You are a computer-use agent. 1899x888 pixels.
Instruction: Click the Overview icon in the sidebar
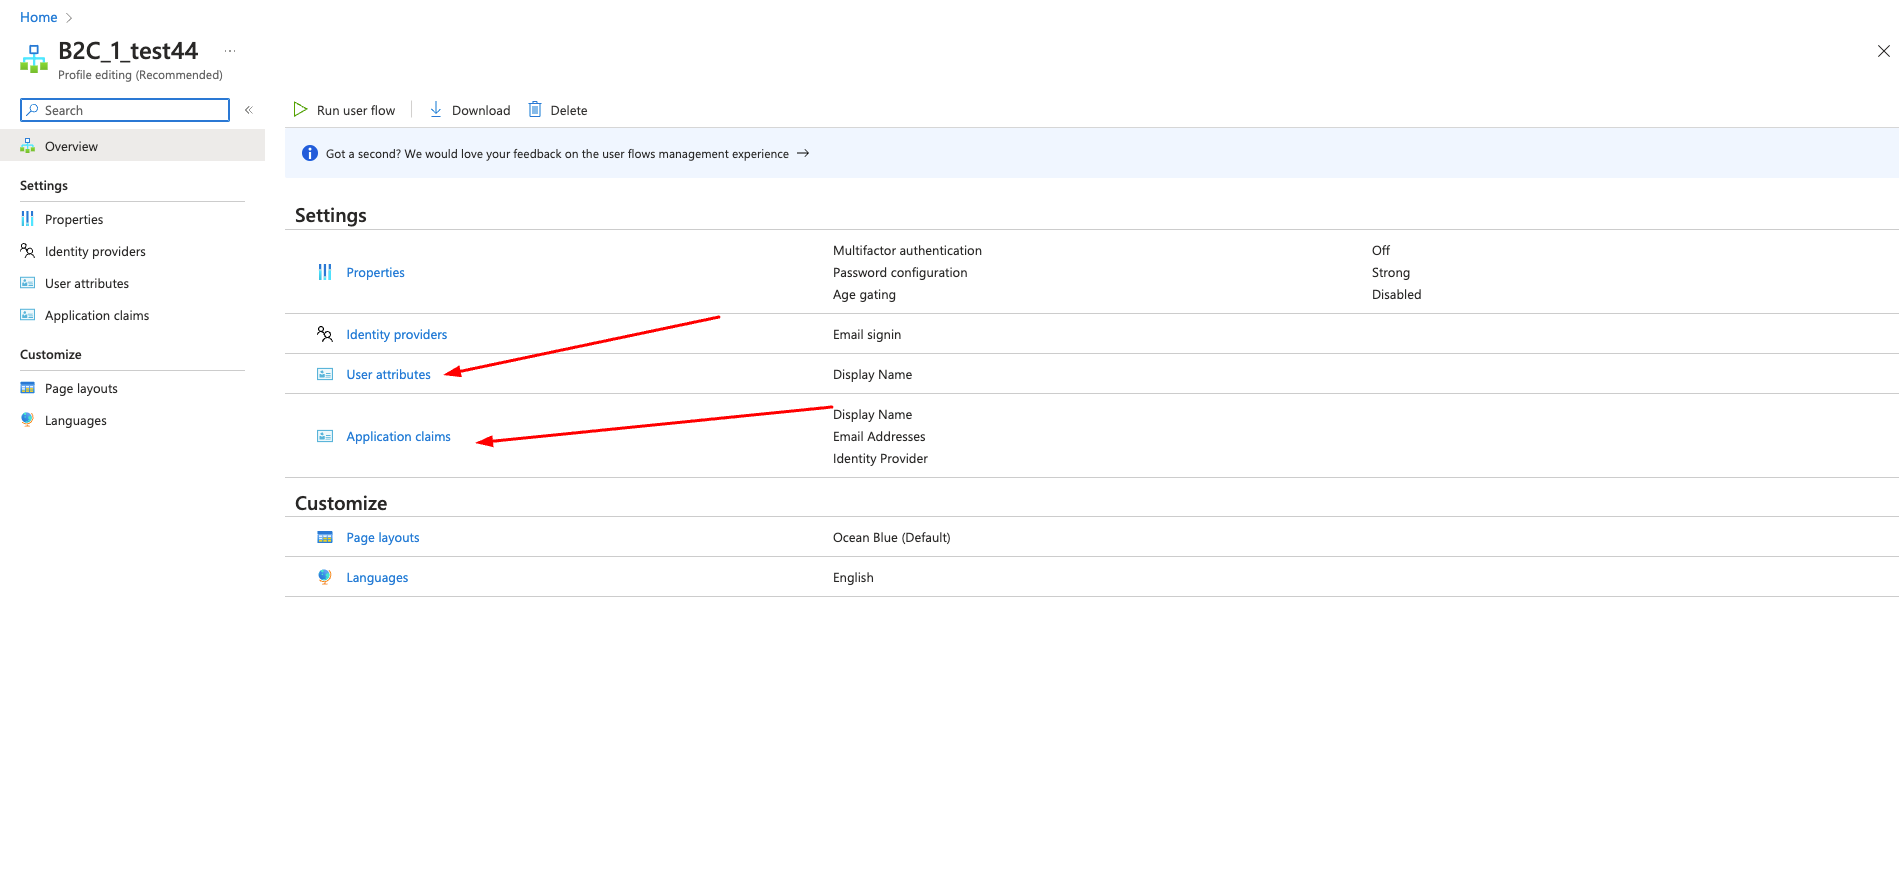click(x=28, y=146)
